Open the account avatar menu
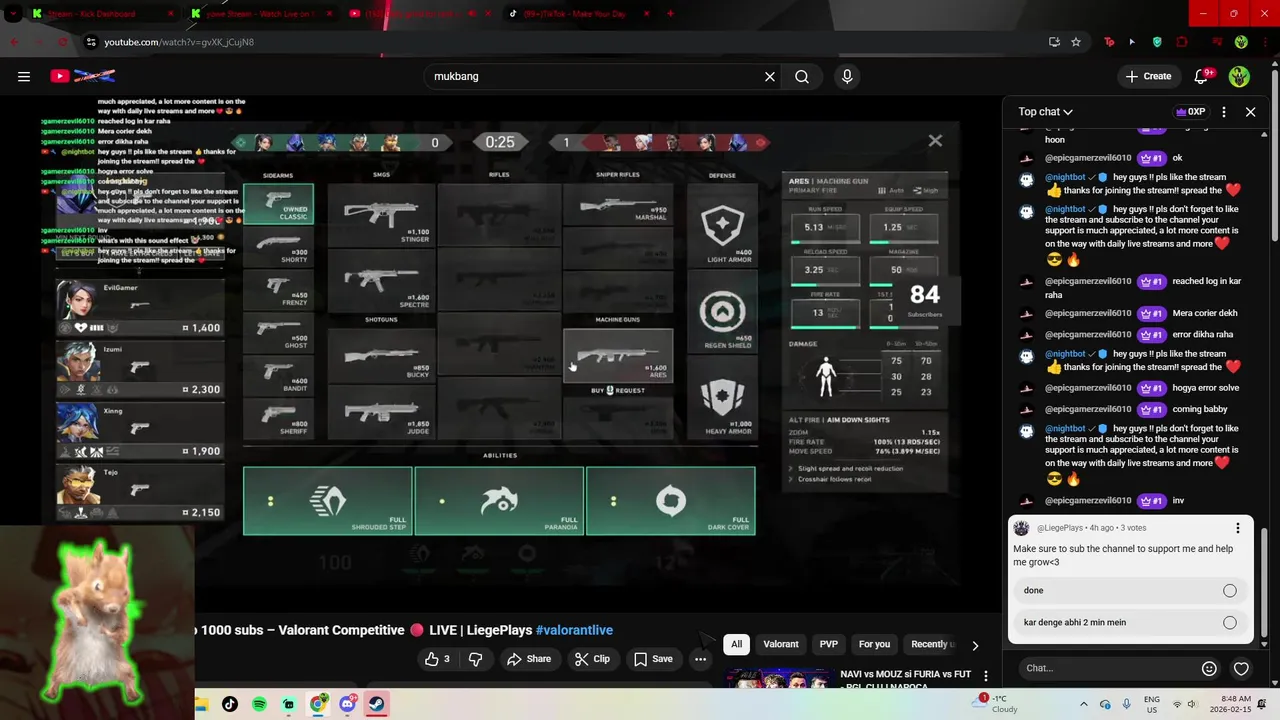 pyautogui.click(x=1239, y=76)
